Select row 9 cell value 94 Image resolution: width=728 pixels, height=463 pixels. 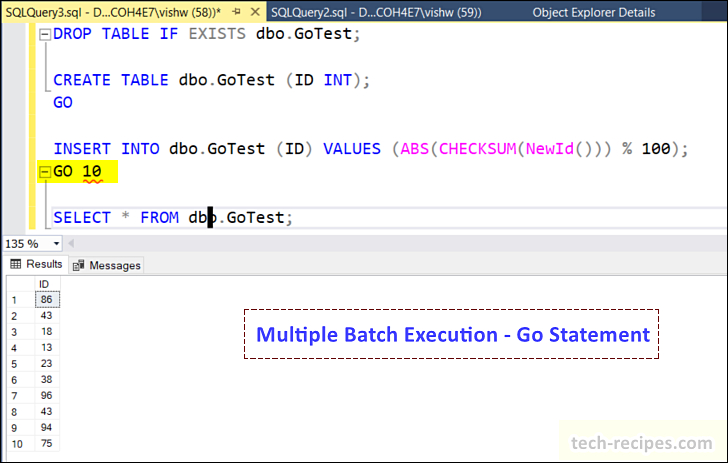click(47, 428)
